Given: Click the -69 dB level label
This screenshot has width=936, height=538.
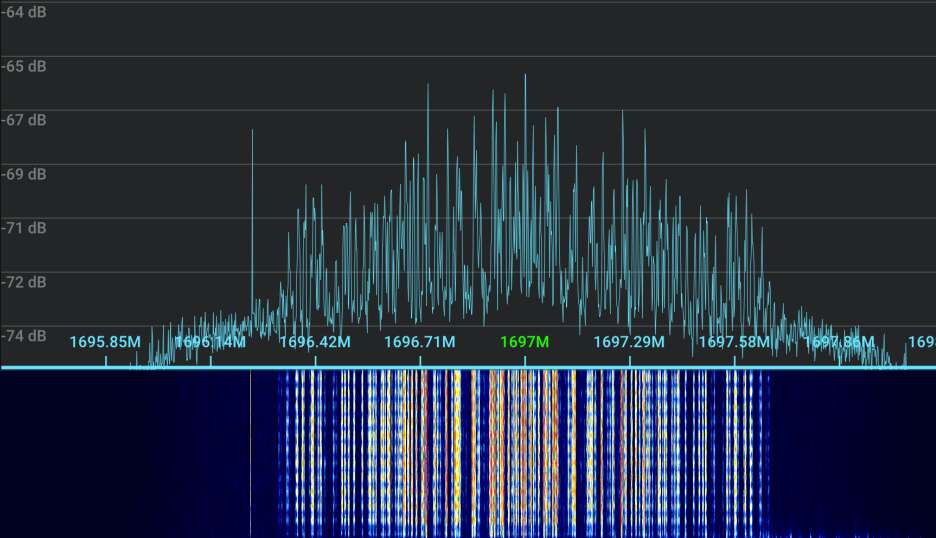Looking at the screenshot, I should [23, 174].
